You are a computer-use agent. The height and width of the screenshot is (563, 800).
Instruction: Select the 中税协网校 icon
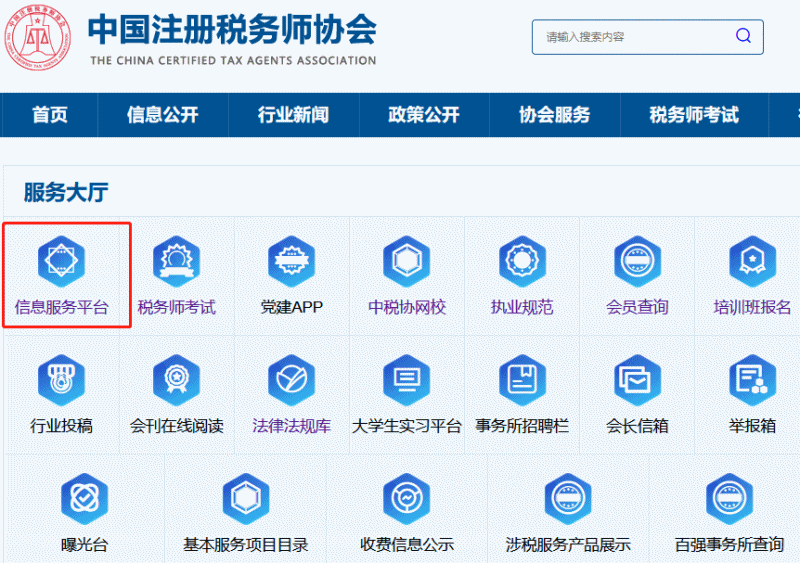tap(406, 262)
